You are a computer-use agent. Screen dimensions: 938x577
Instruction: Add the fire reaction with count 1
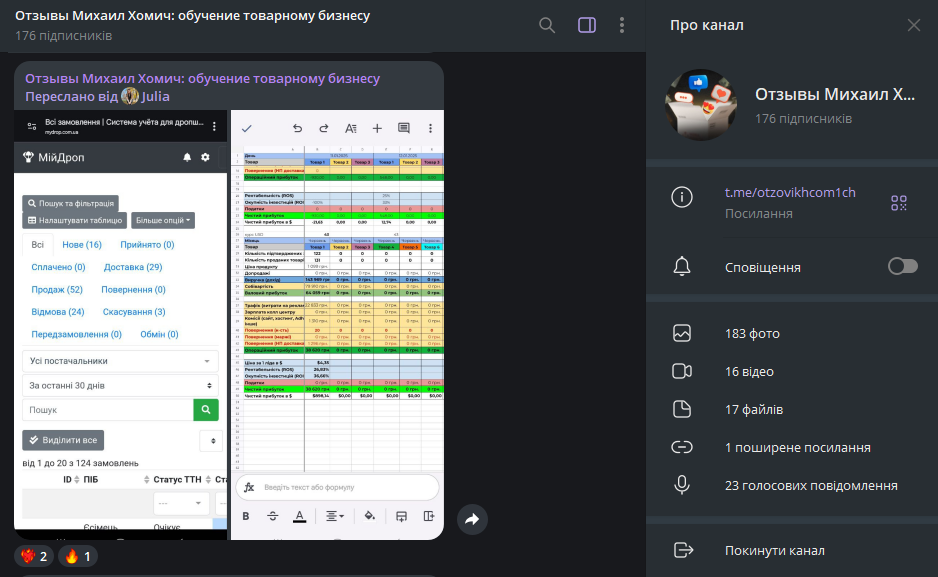[x=80, y=556]
